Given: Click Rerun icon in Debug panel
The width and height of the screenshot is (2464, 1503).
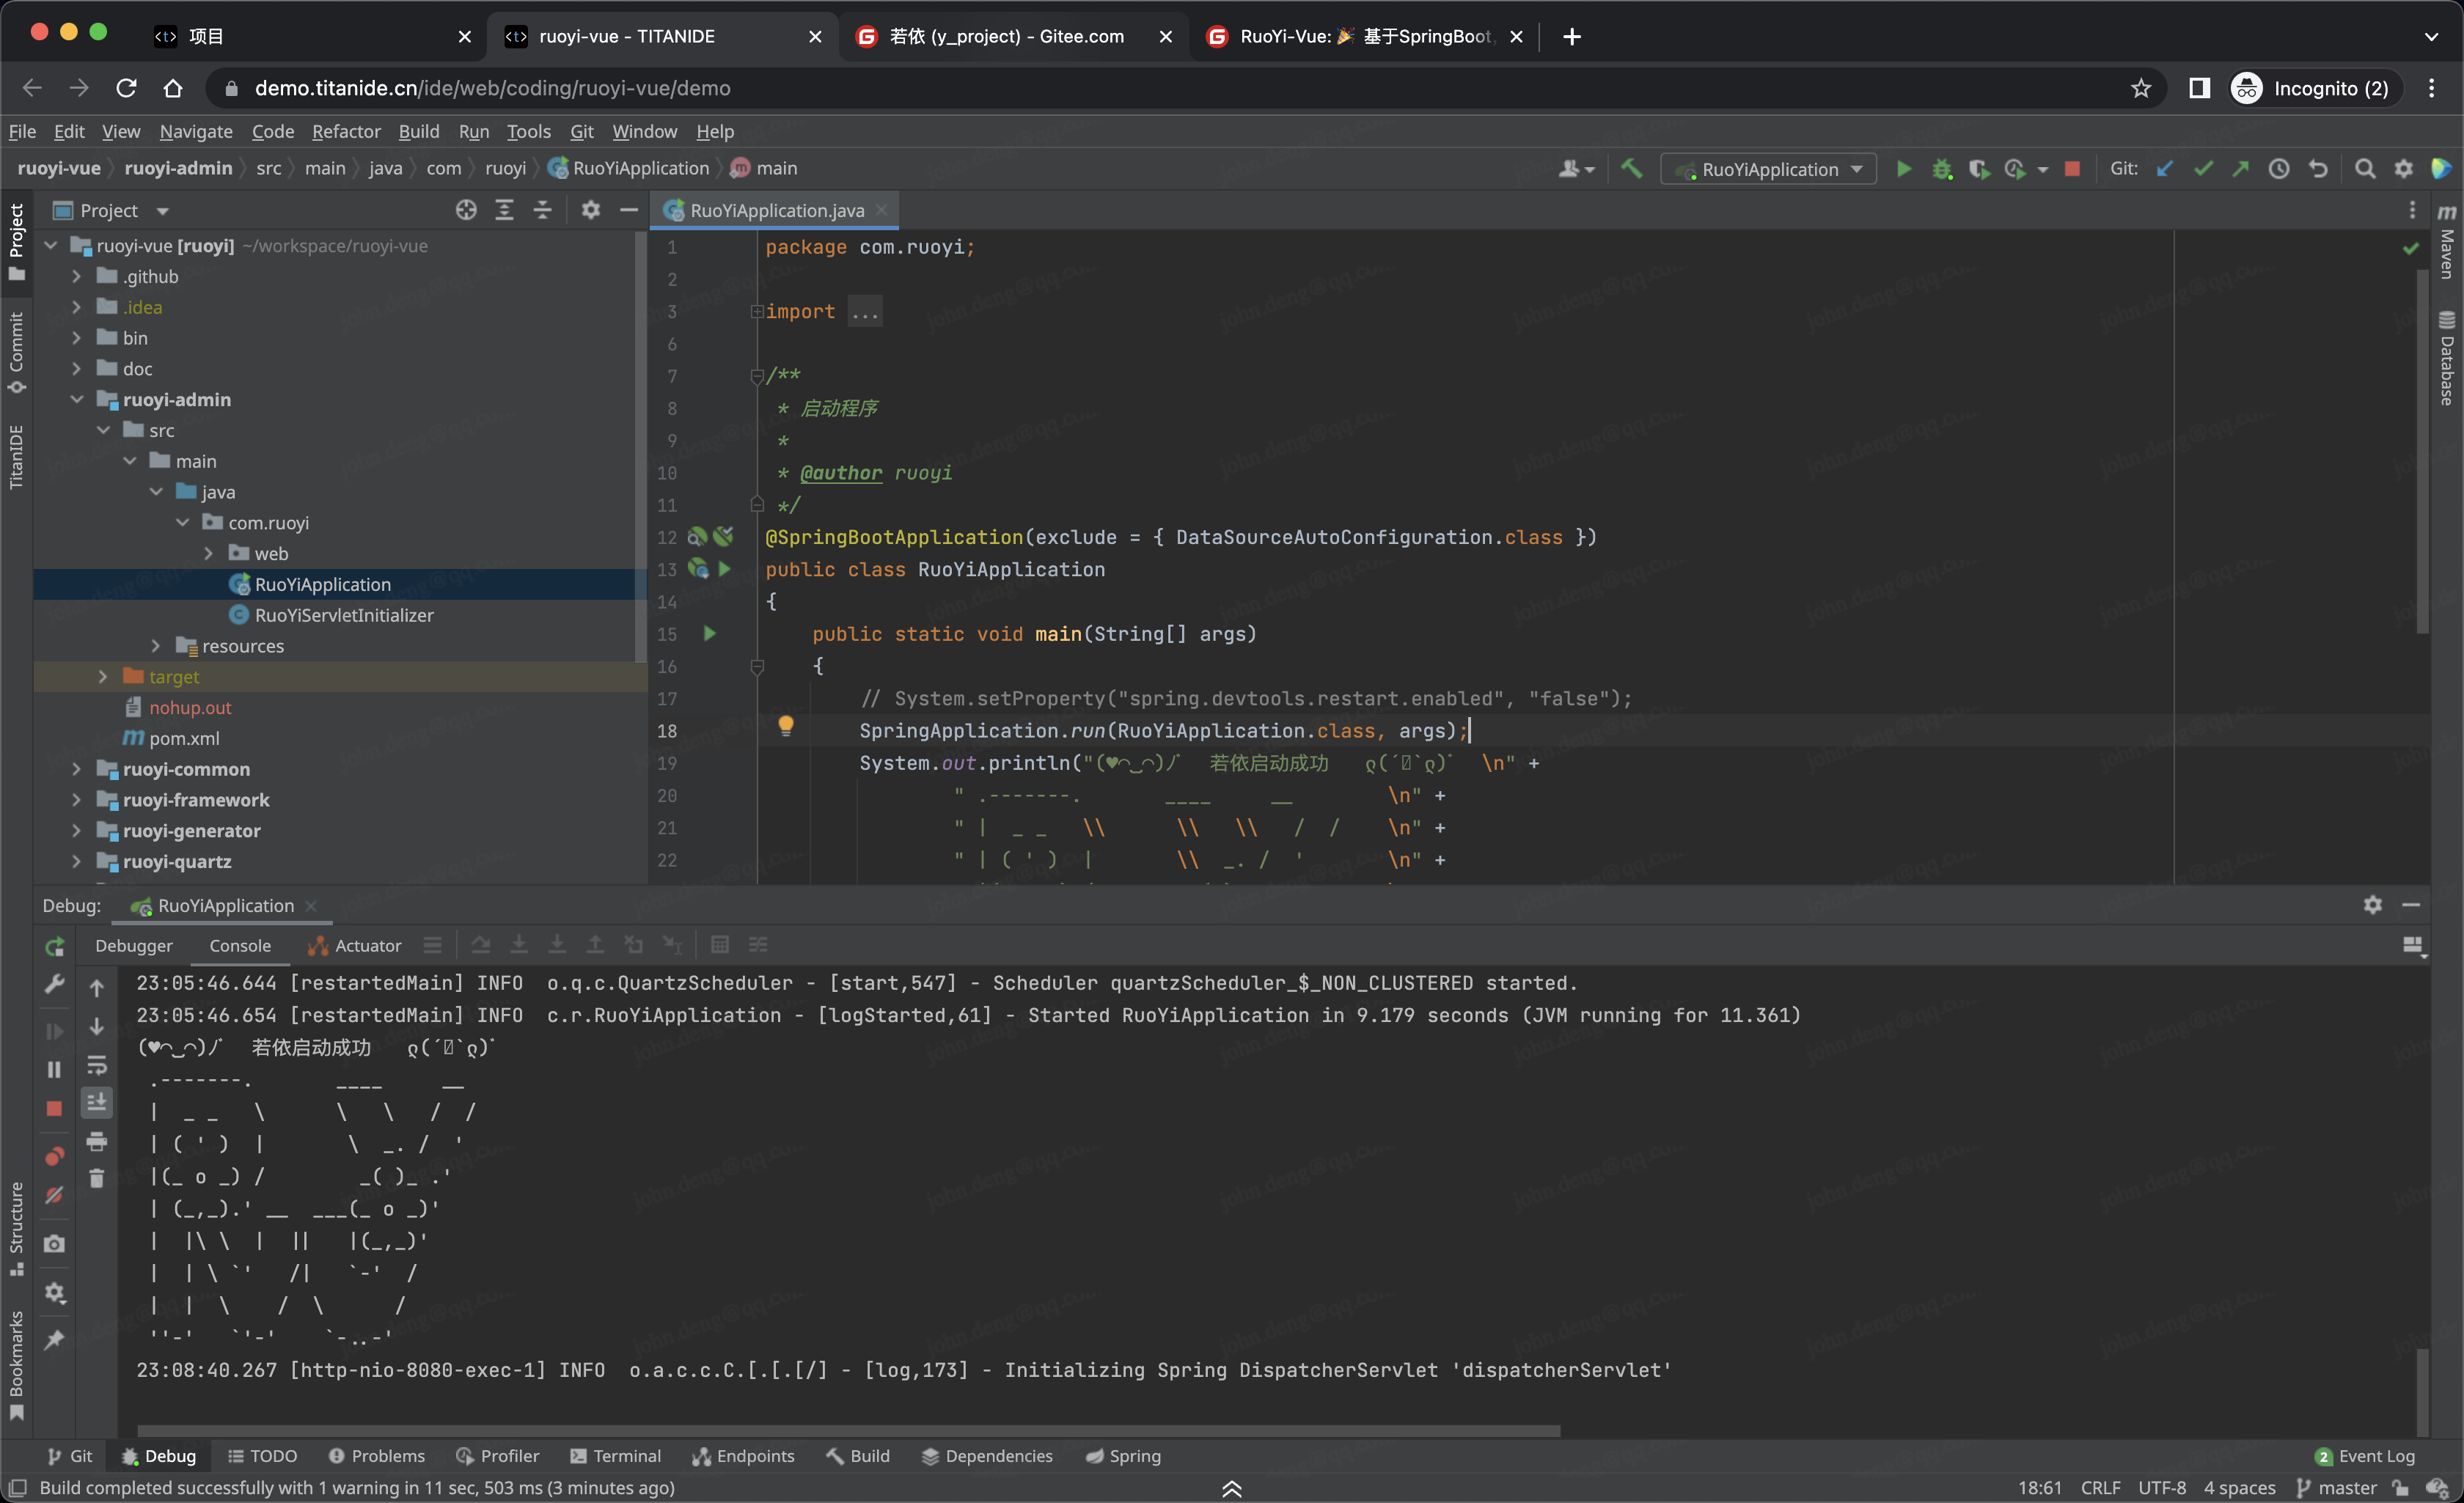Looking at the screenshot, I should coord(54,946).
